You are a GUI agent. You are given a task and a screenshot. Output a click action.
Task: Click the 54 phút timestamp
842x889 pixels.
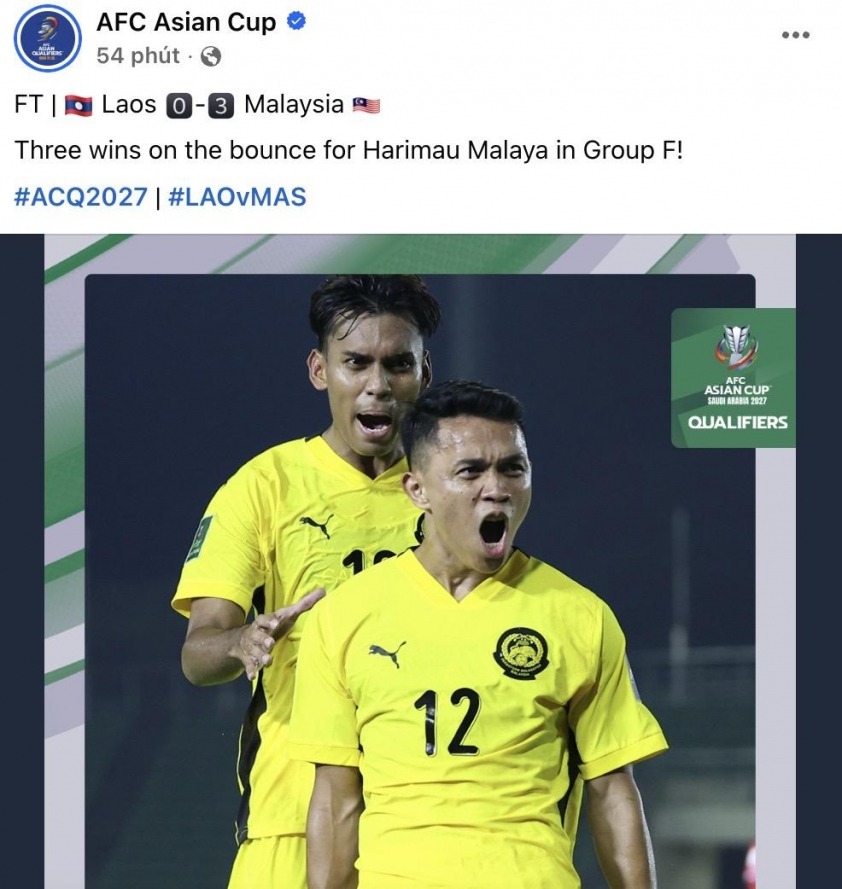click(x=138, y=56)
